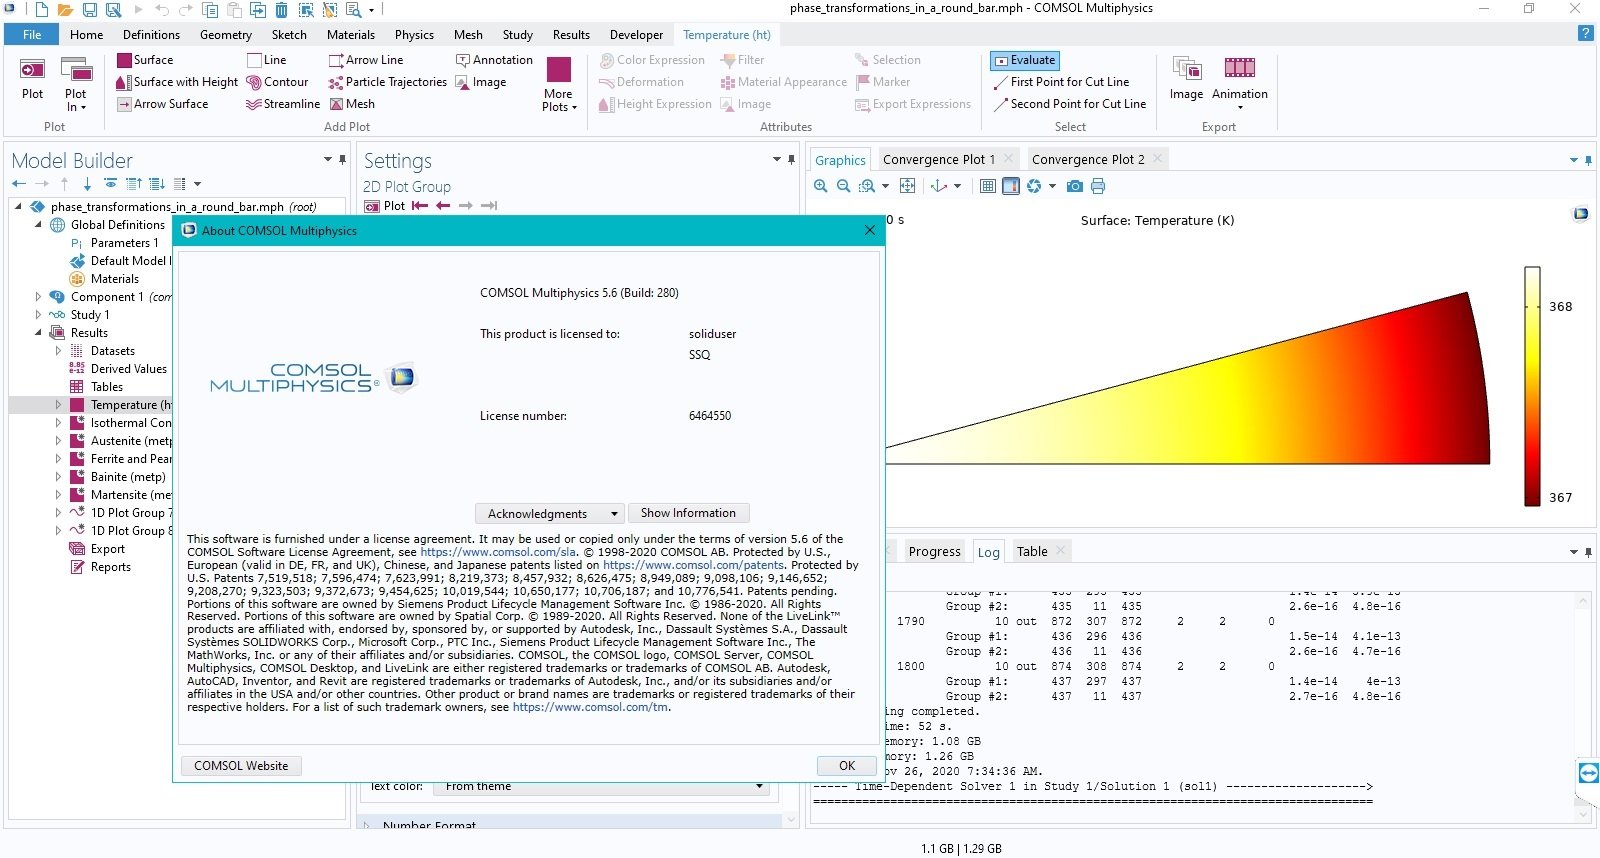1600x858 pixels.
Task: Click the New file icon in quick access toolbar
Action: pyautogui.click(x=41, y=10)
